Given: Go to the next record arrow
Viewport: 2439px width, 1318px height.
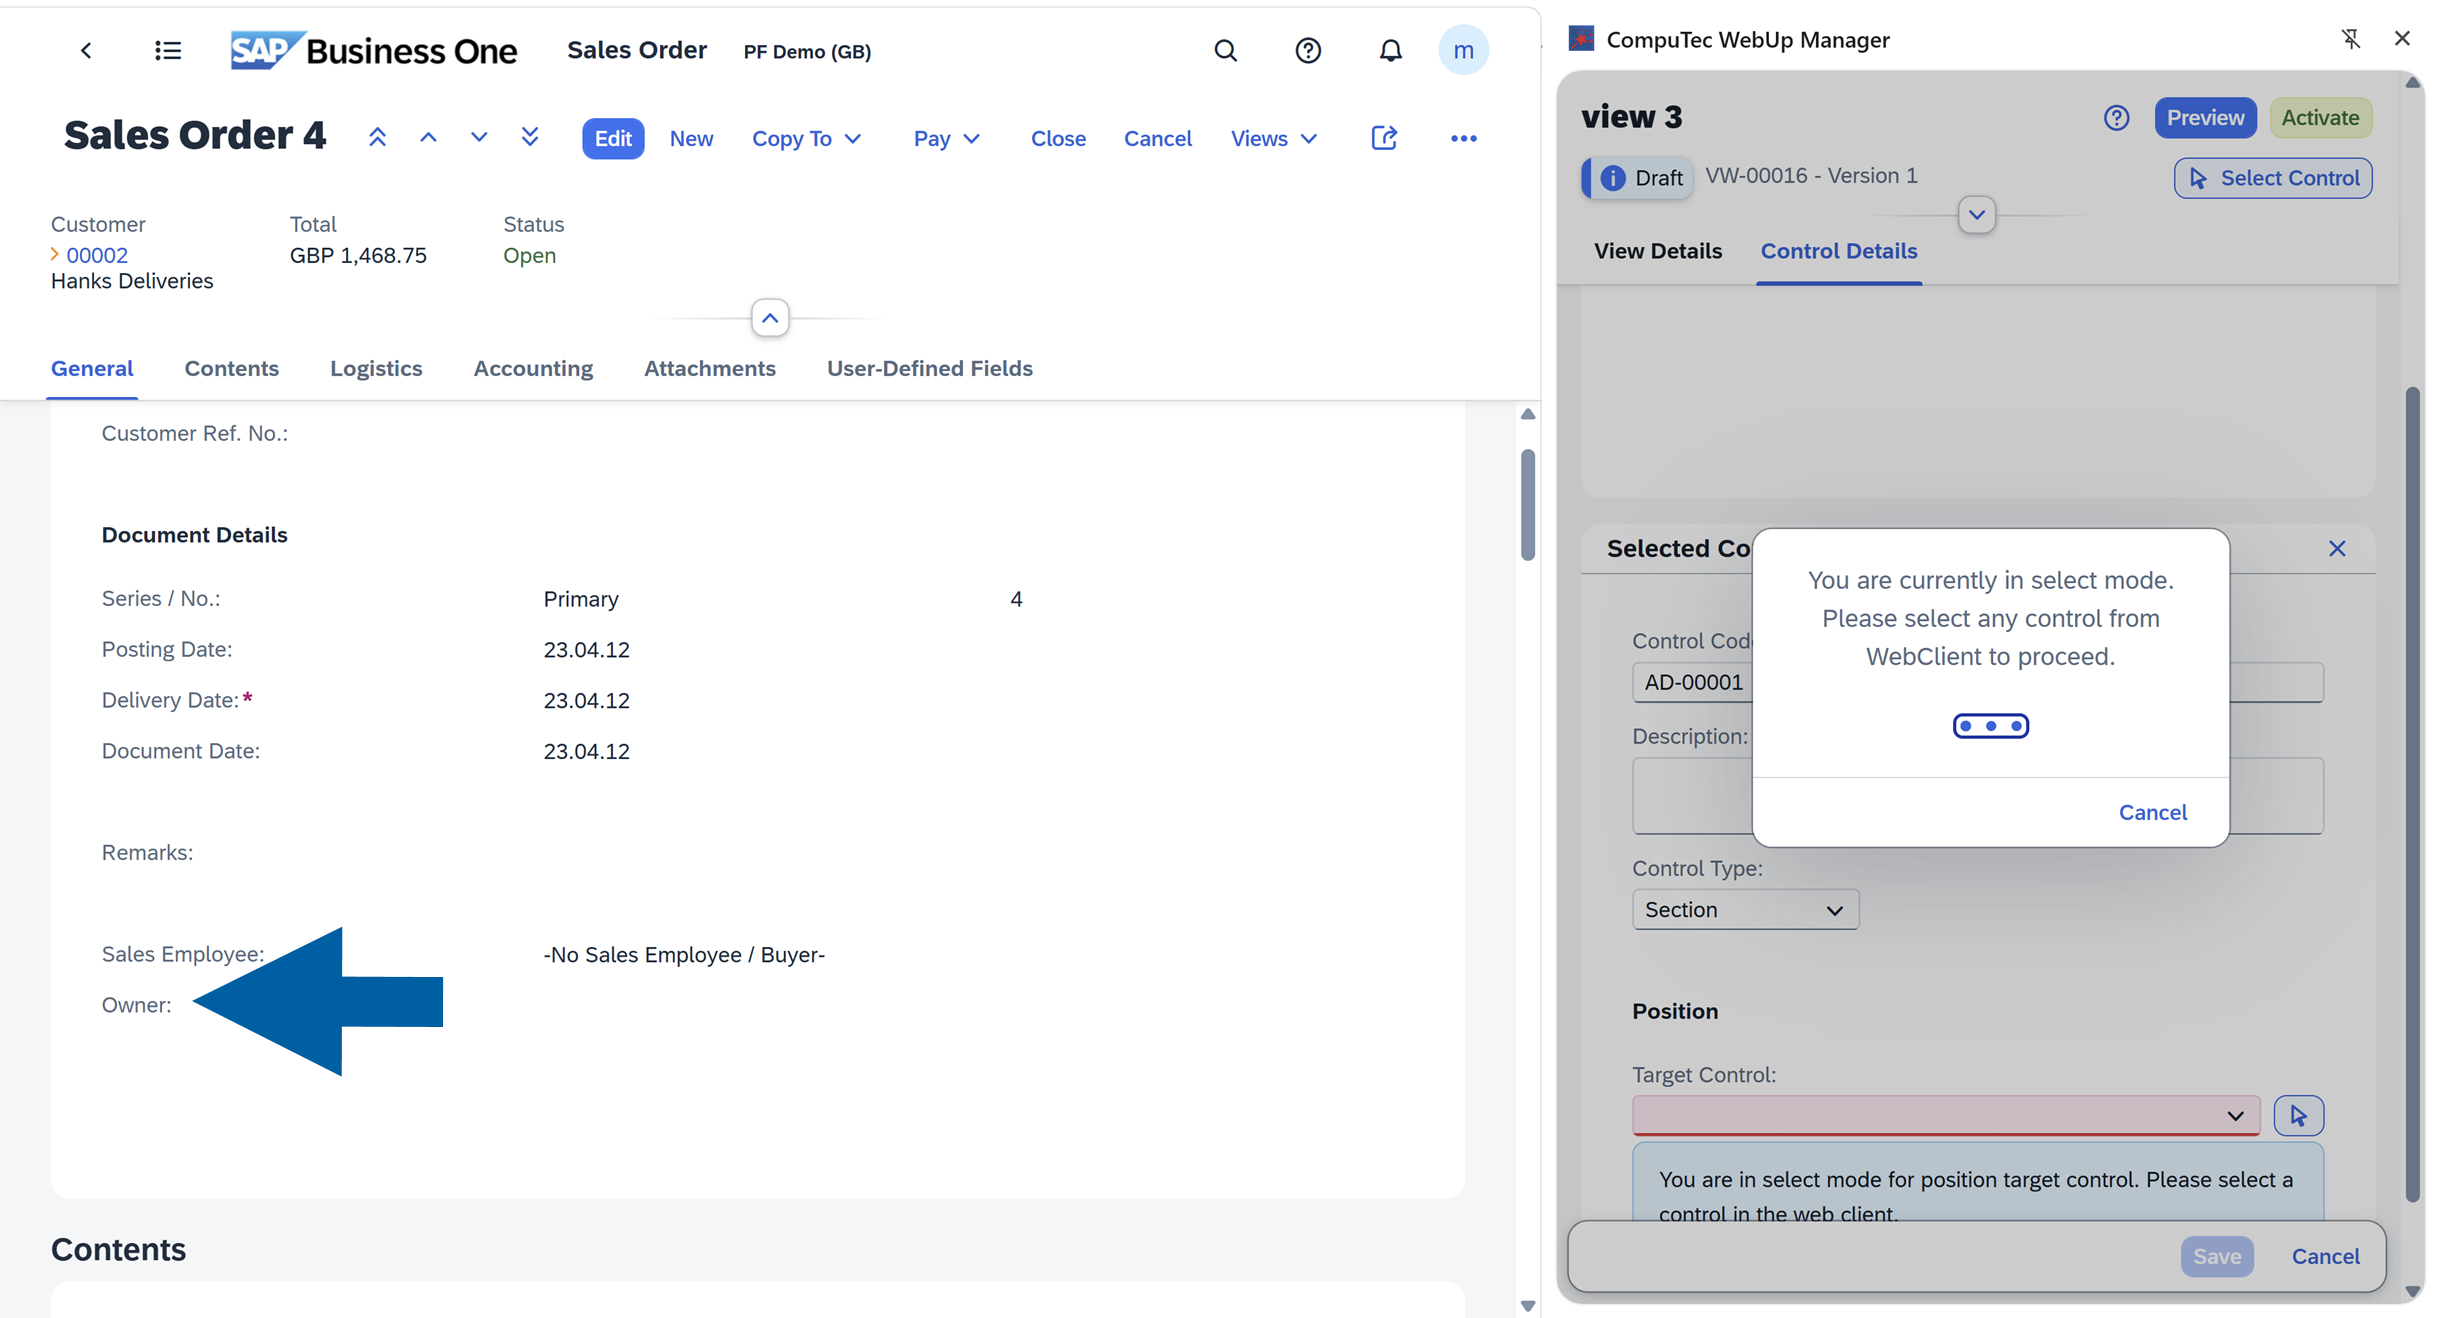Looking at the screenshot, I should (479, 138).
